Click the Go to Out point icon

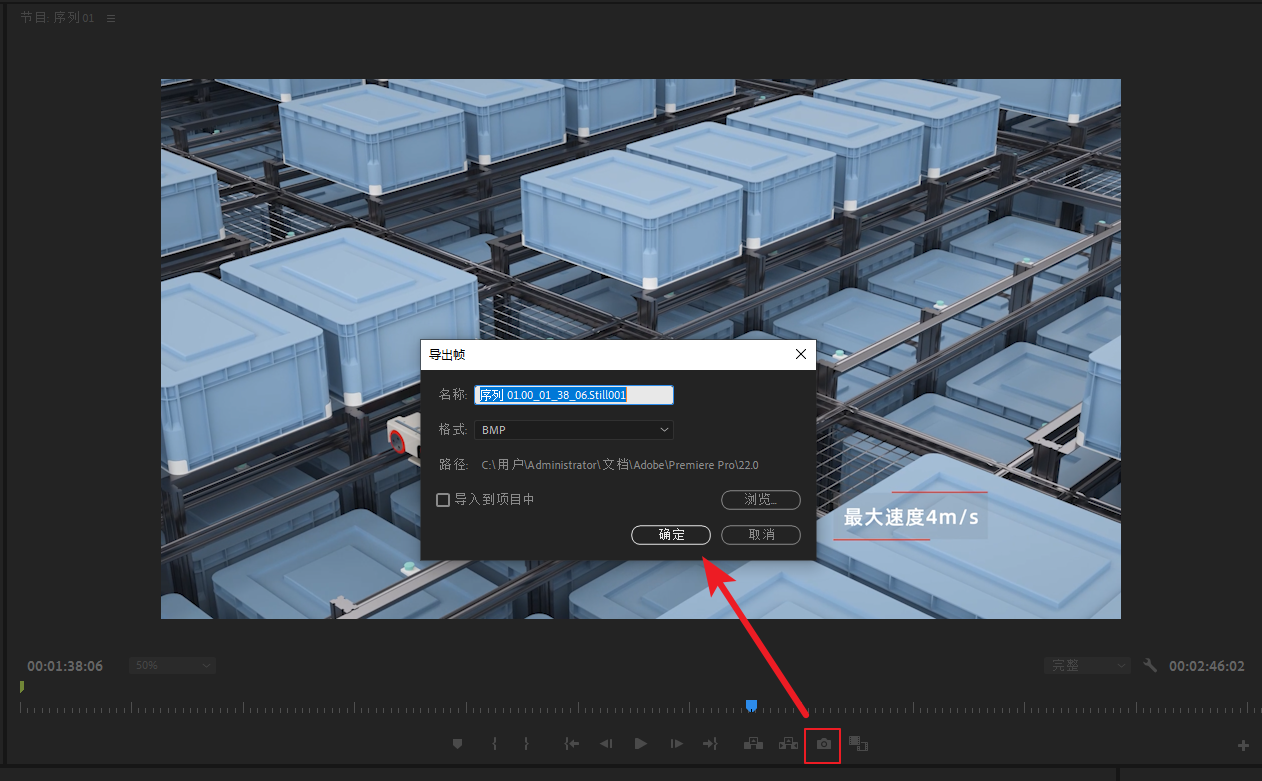coord(710,744)
